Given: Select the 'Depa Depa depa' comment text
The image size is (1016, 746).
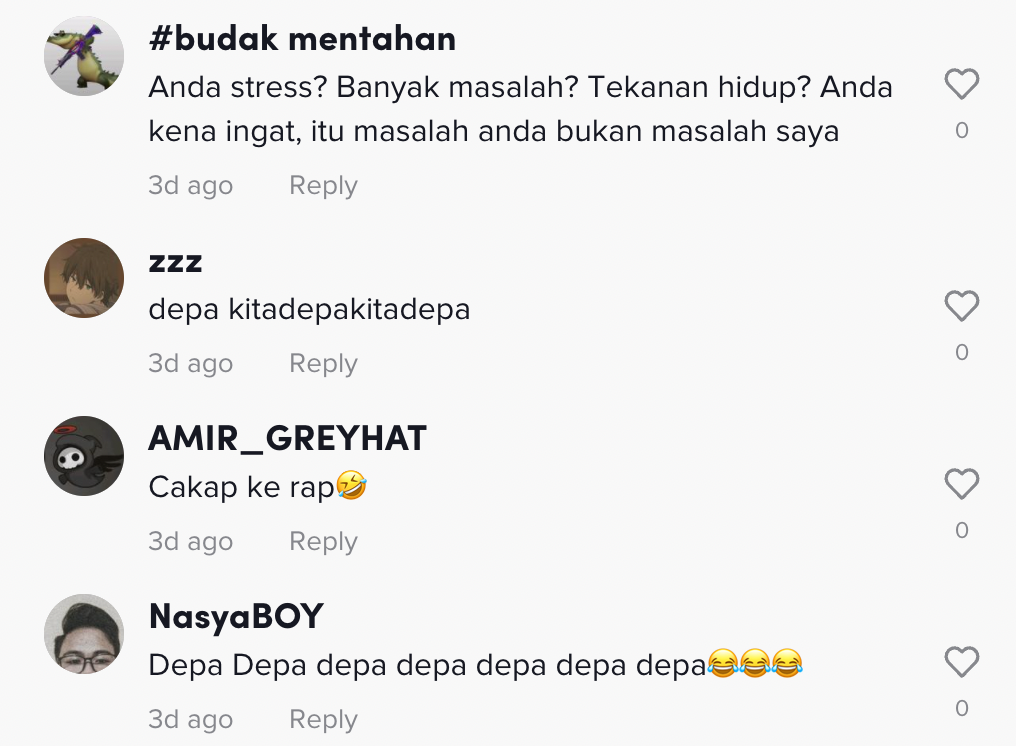Looking at the screenshot, I should tap(476, 665).
